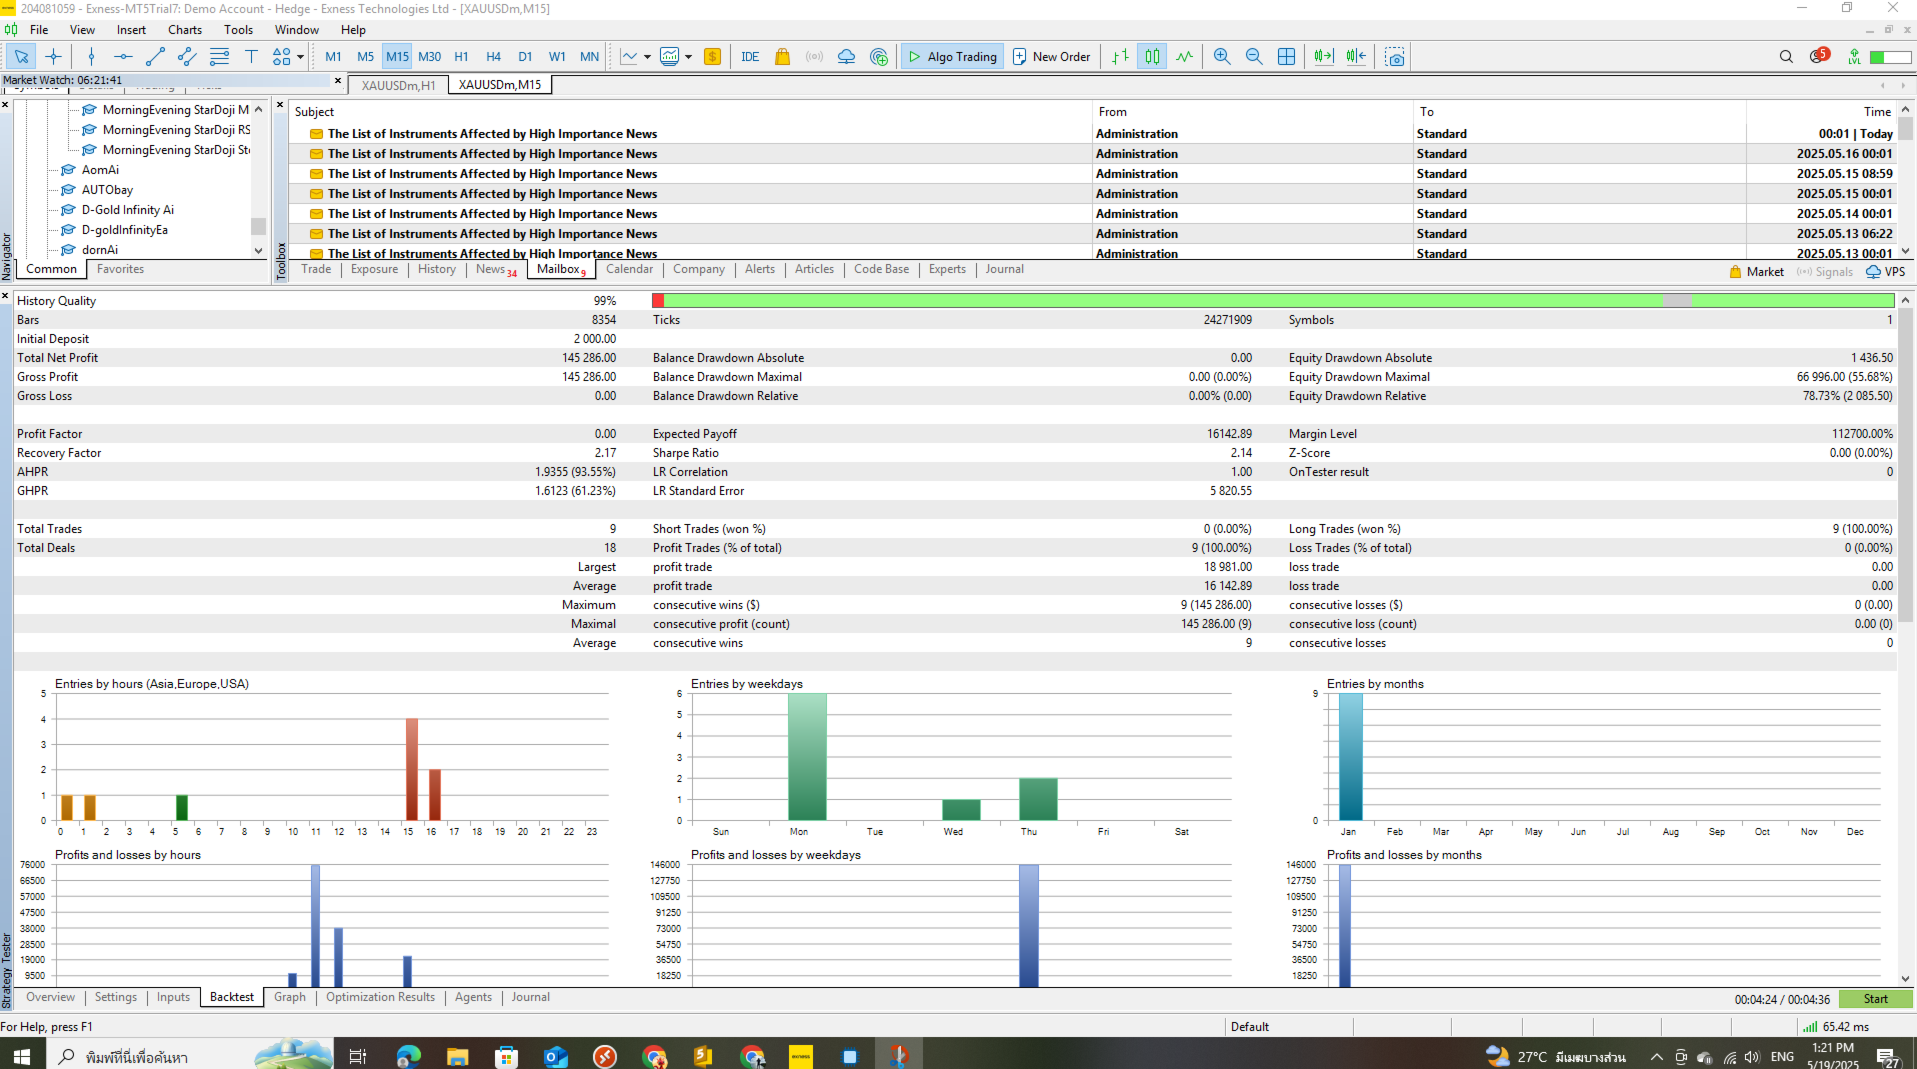Take a chart screenshot with camera icon
Image resolution: width=1917 pixels, height=1069 pixels.
click(1395, 57)
